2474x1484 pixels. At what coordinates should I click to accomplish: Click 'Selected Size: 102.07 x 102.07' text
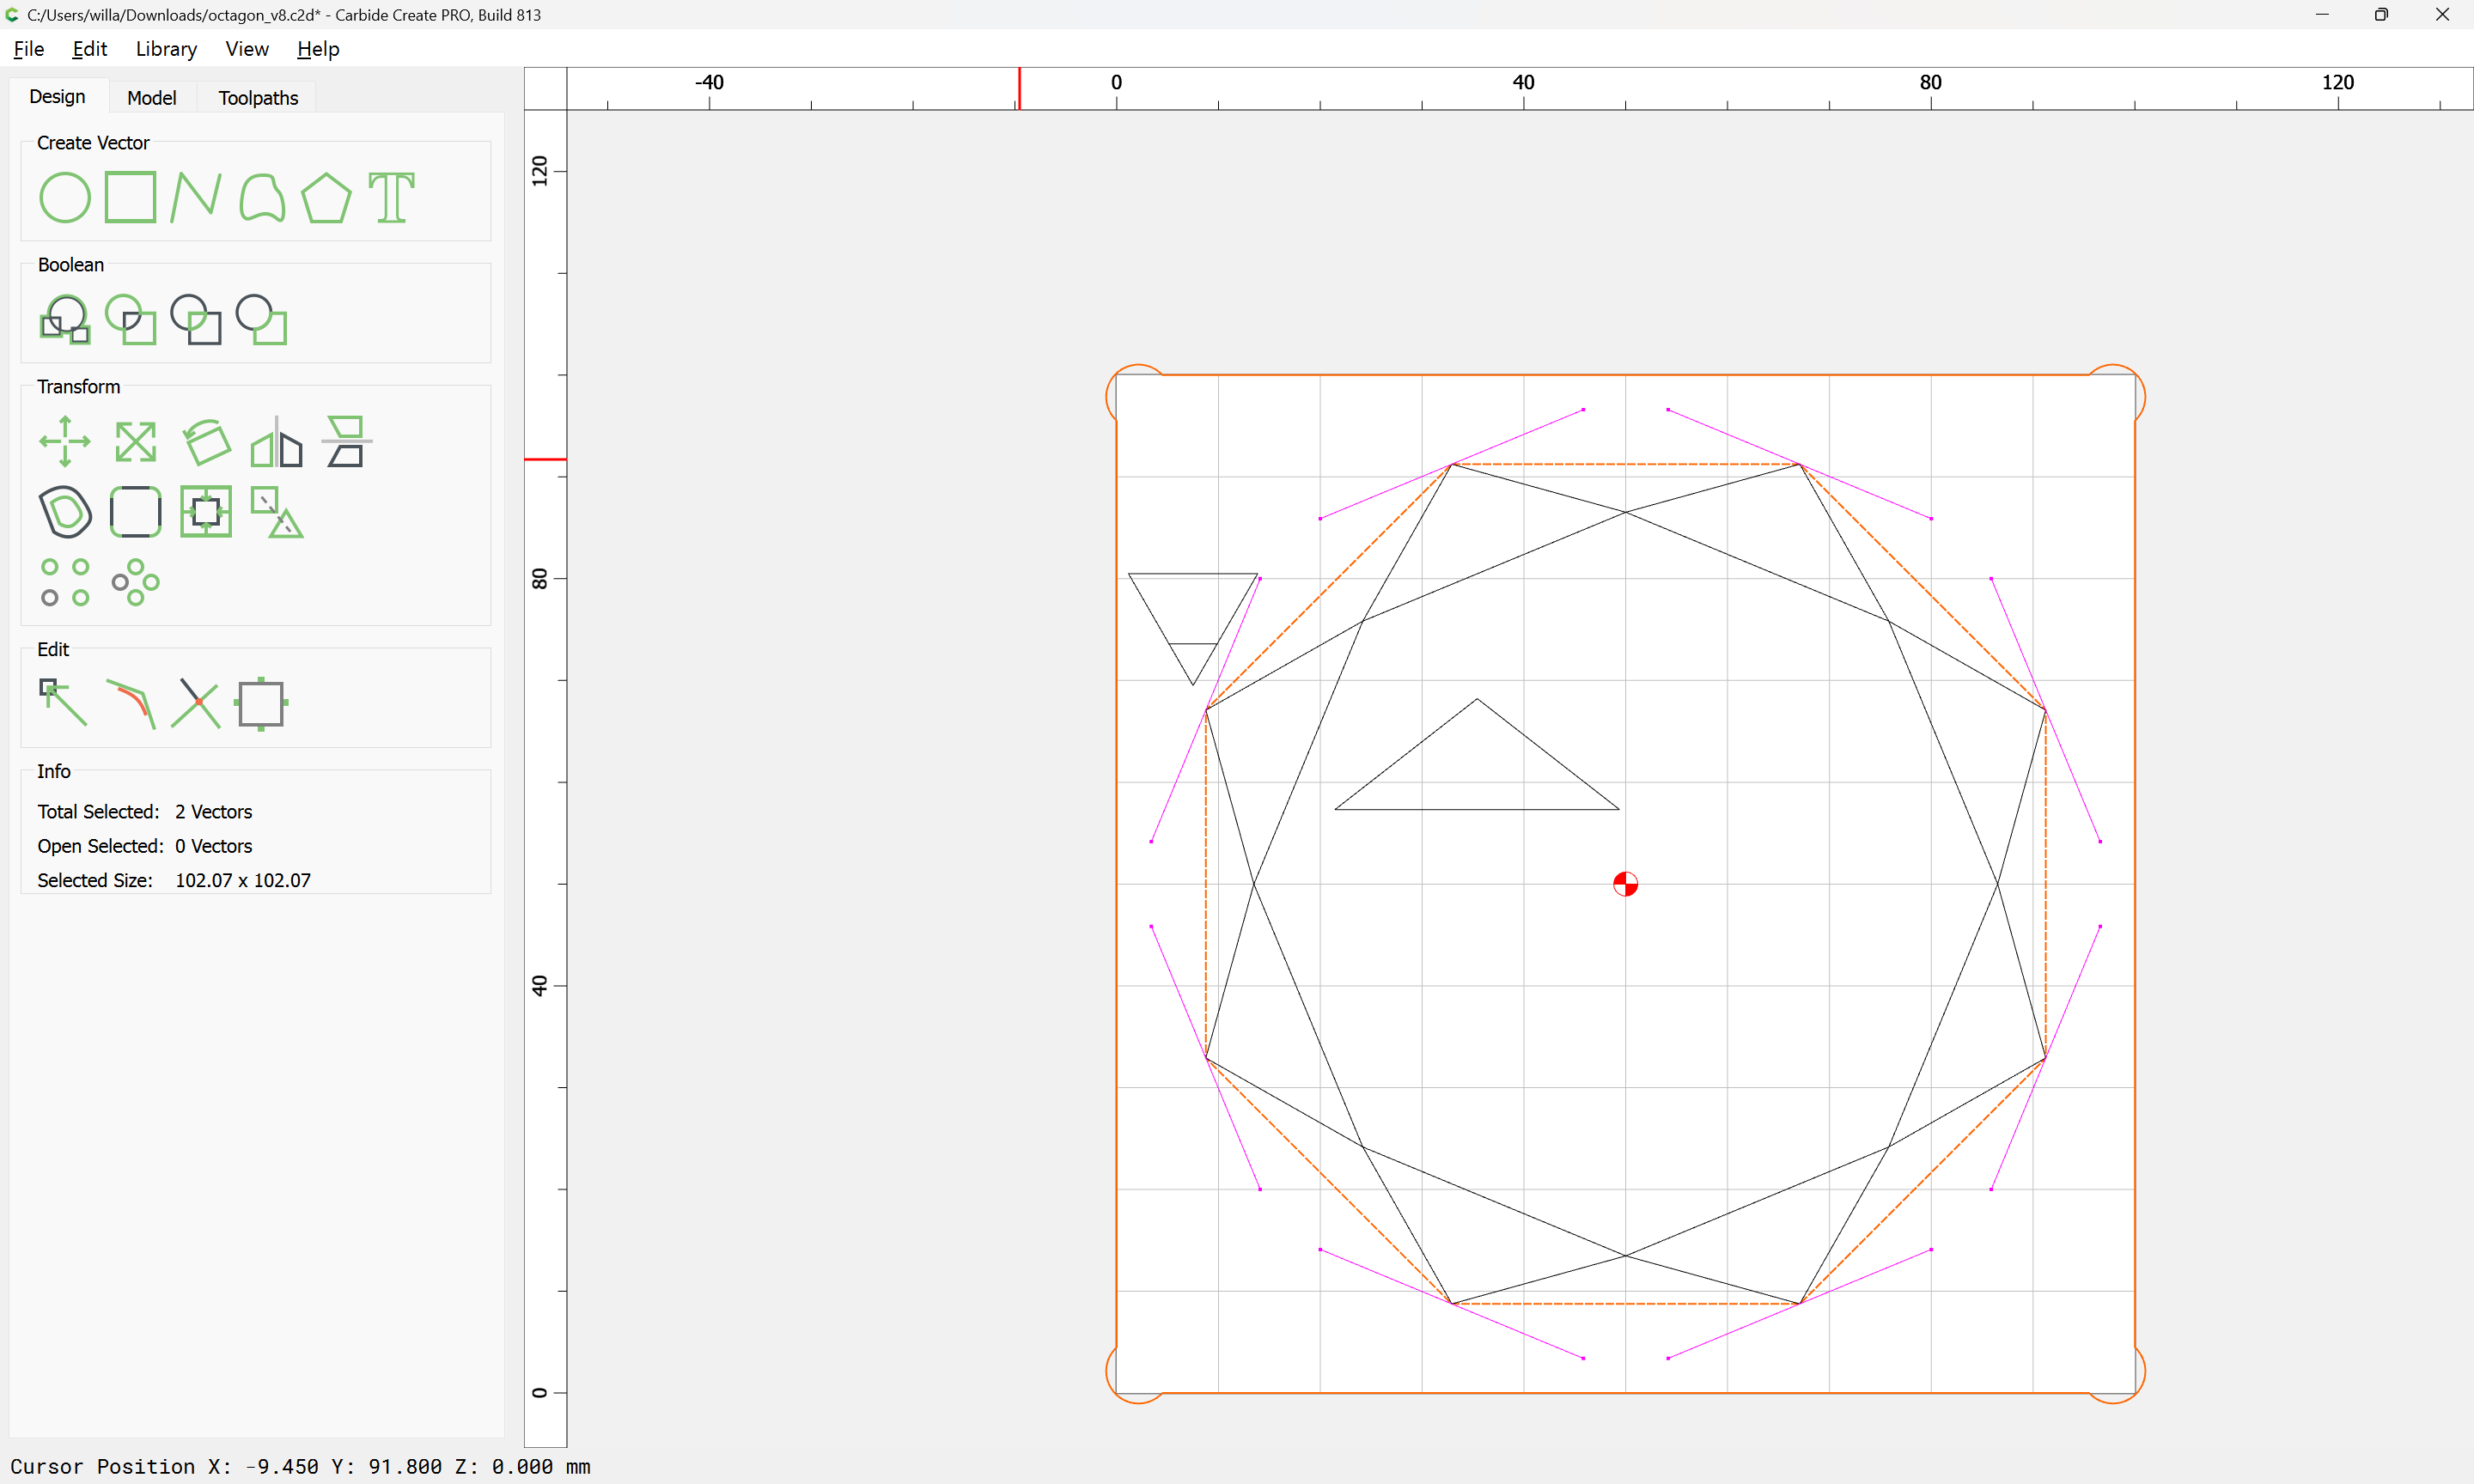coord(174,880)
